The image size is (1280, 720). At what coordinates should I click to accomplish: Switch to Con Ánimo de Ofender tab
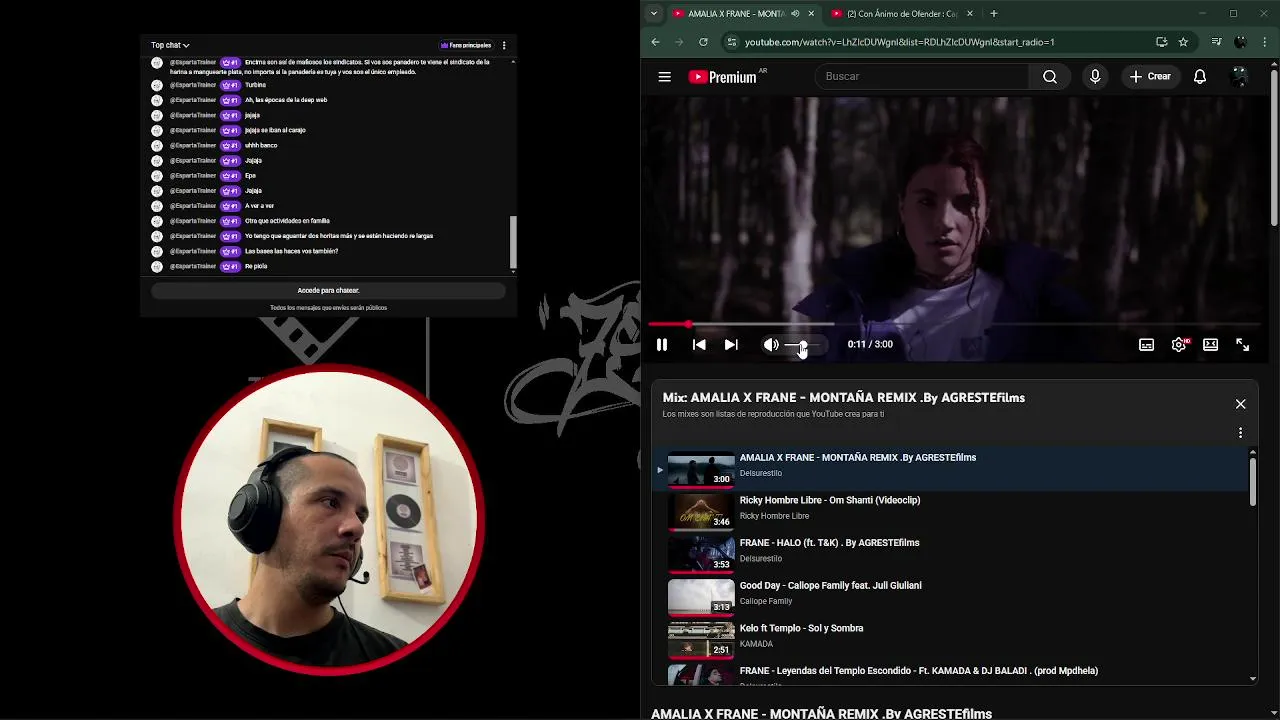pyautogui.click(x=902, y=14)
